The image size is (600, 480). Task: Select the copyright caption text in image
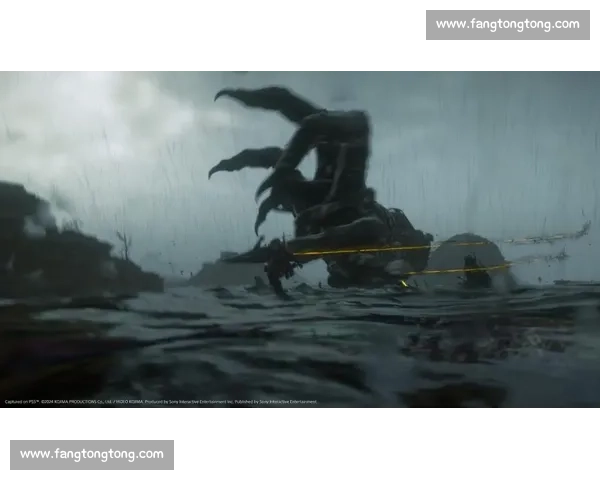[x=160, y=402]
